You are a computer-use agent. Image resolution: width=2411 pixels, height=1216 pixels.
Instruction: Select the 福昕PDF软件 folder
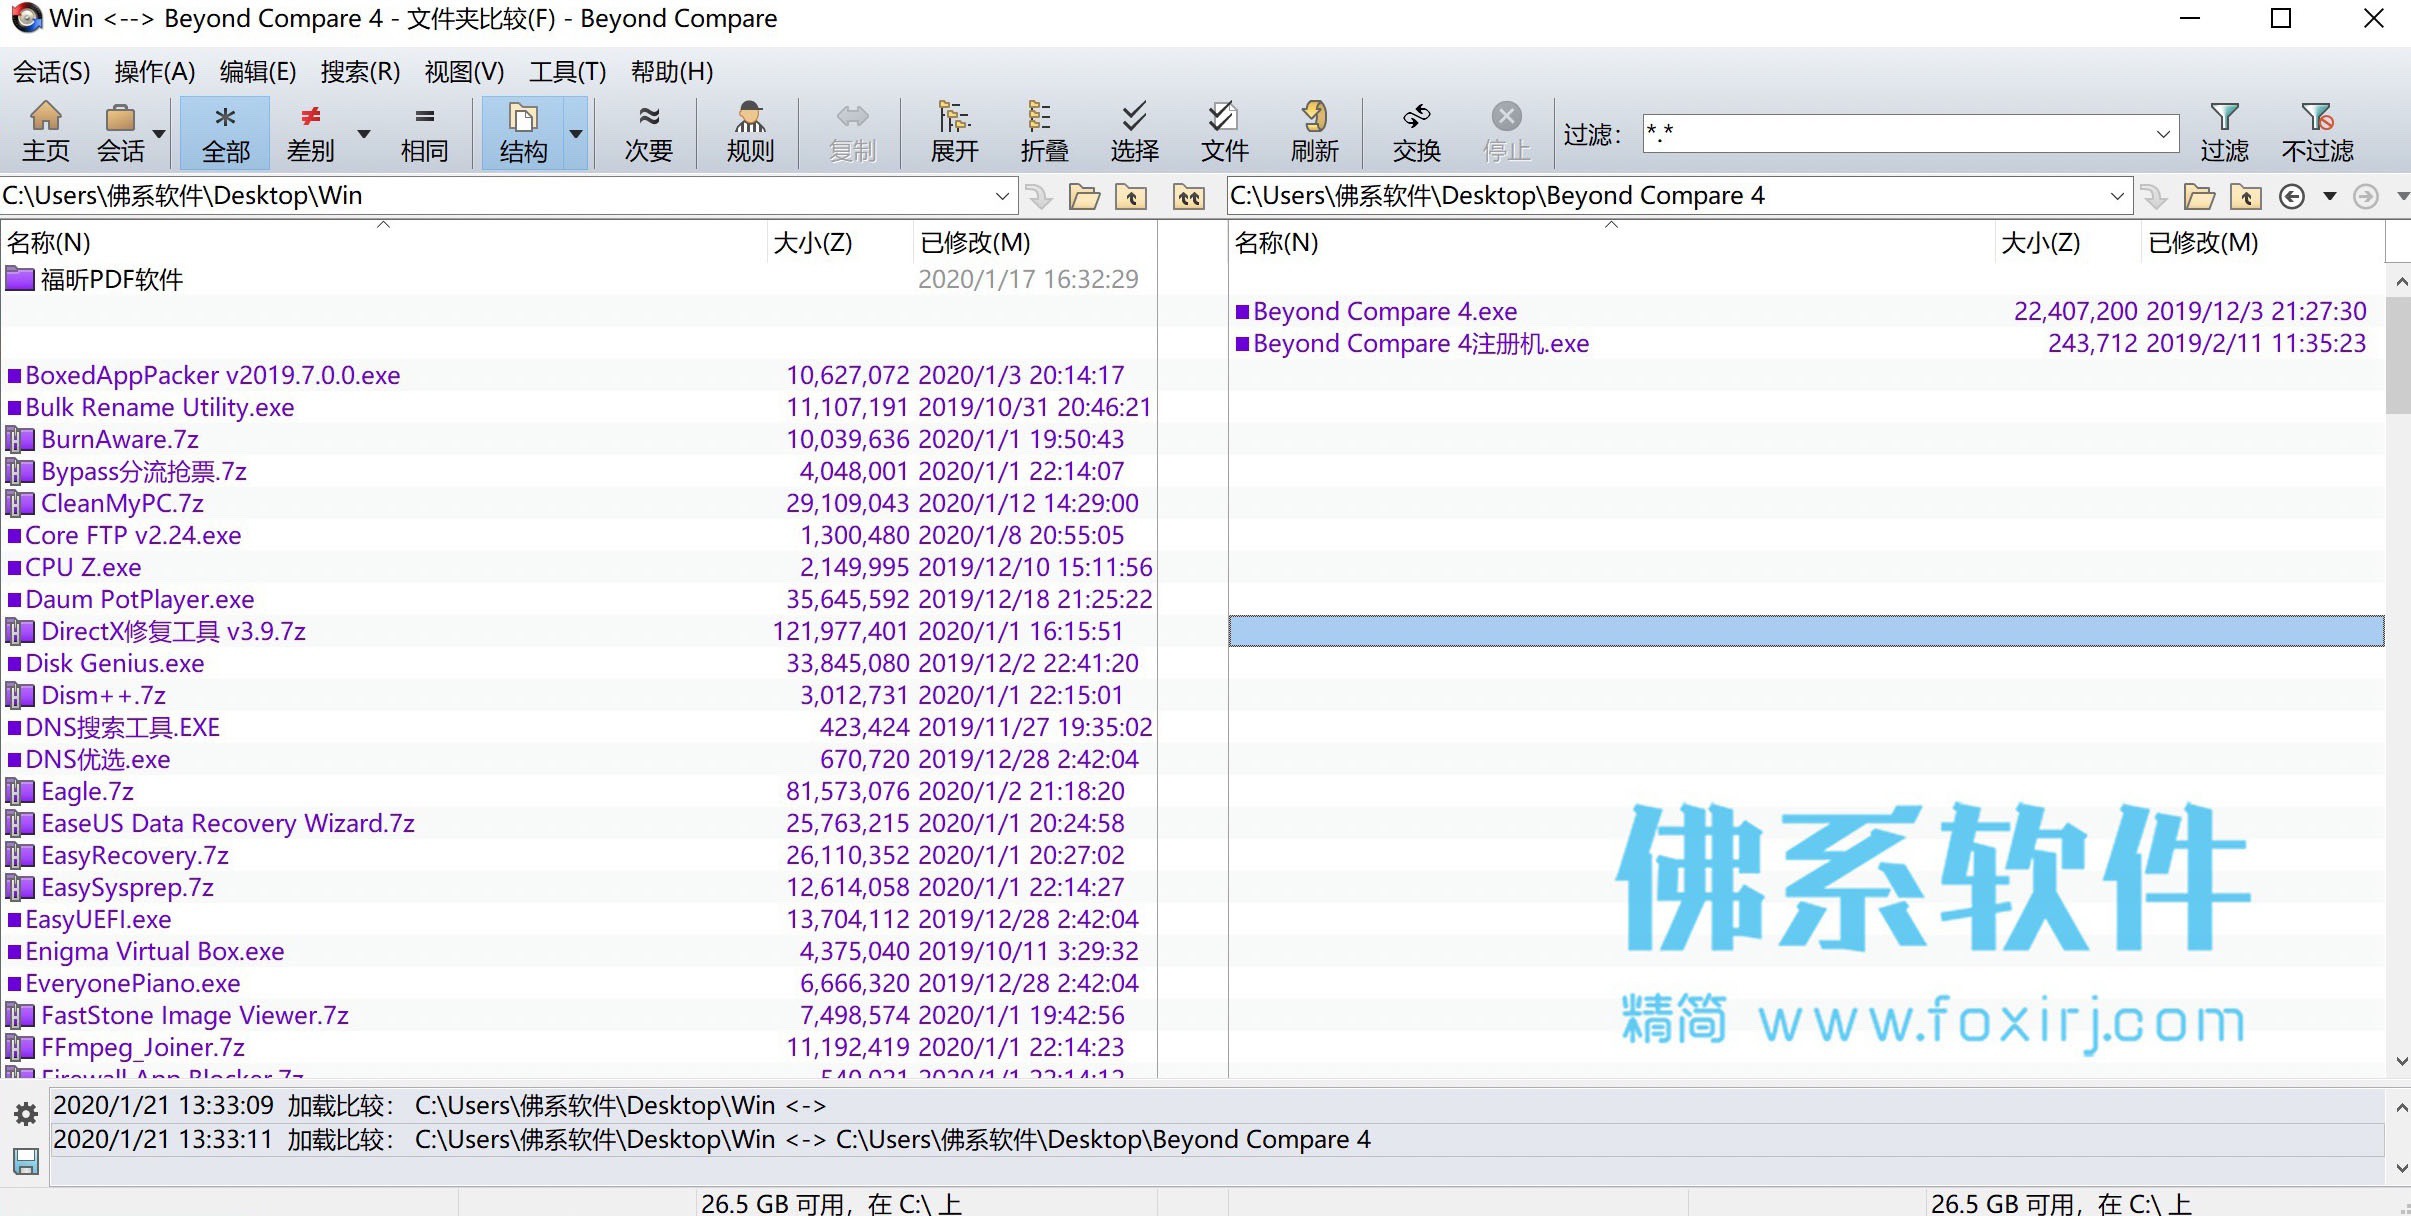578,279
